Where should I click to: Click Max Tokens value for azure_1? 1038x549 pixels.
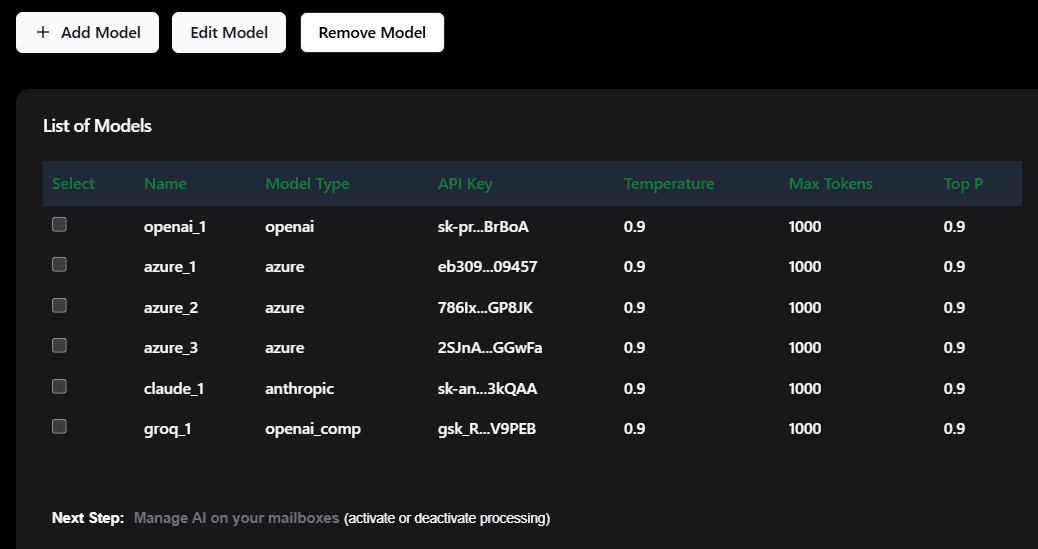pos(805,267)
